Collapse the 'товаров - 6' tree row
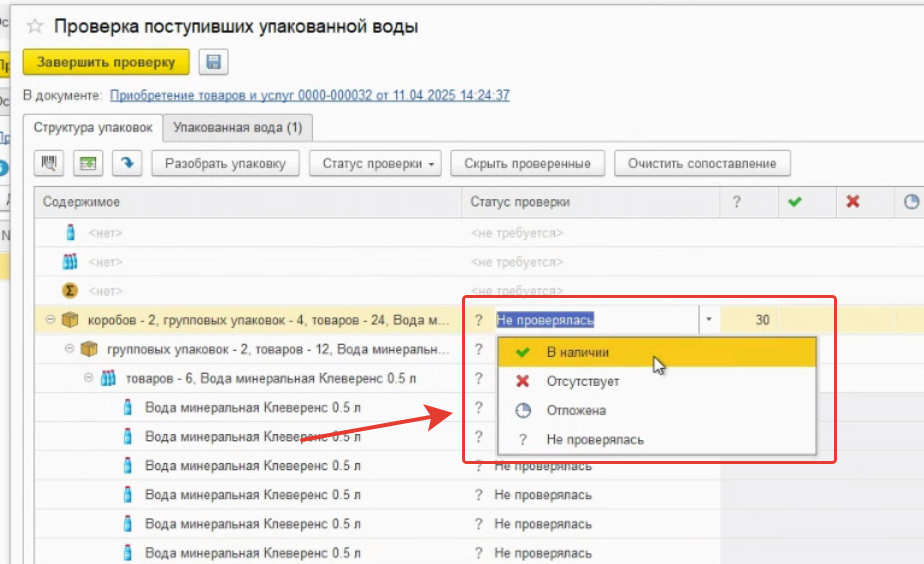This screenshot has width=924, height=564. click(88, 379)
